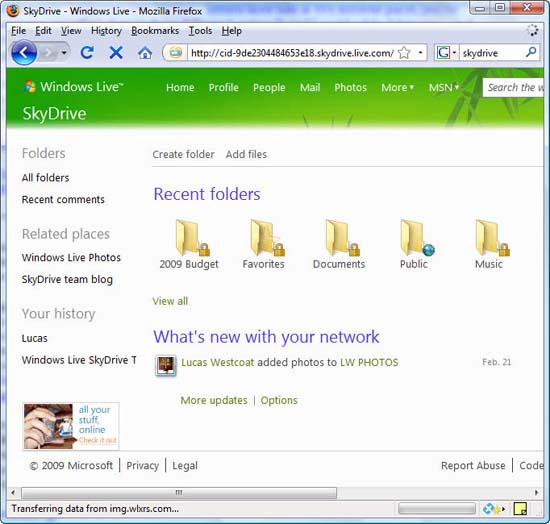Click View all under Recent folders
The height and width of the screenshot is (524, 550).
tap(170, 301)
